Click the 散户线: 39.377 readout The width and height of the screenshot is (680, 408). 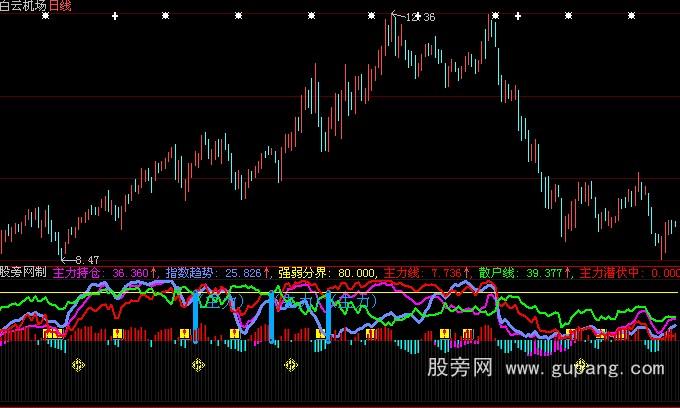[524, 273]
